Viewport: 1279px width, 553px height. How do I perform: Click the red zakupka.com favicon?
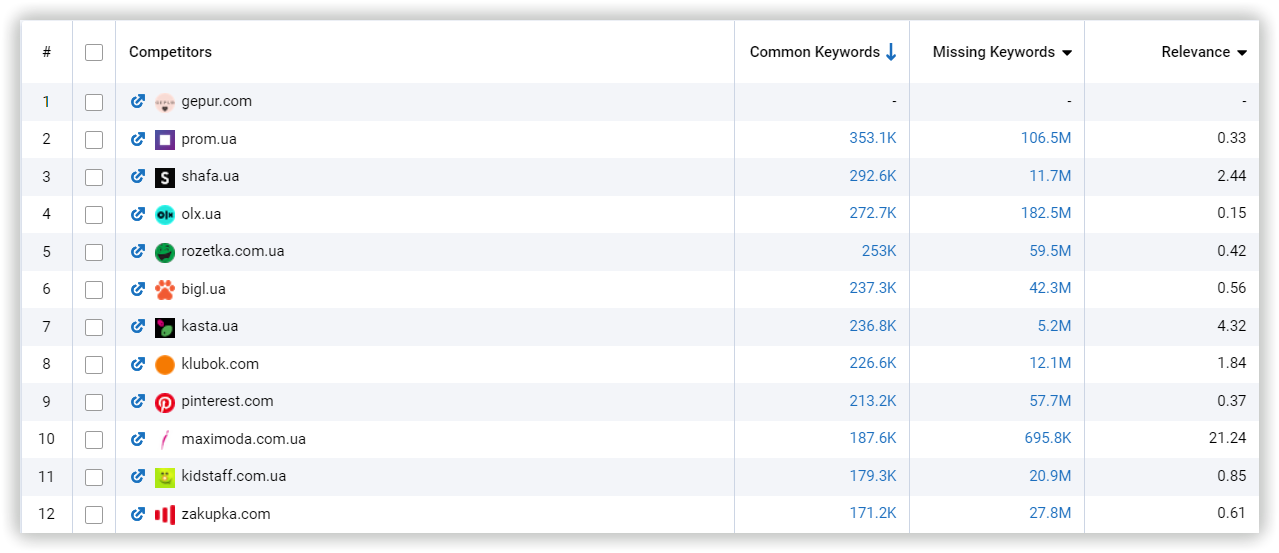(165, 515)
